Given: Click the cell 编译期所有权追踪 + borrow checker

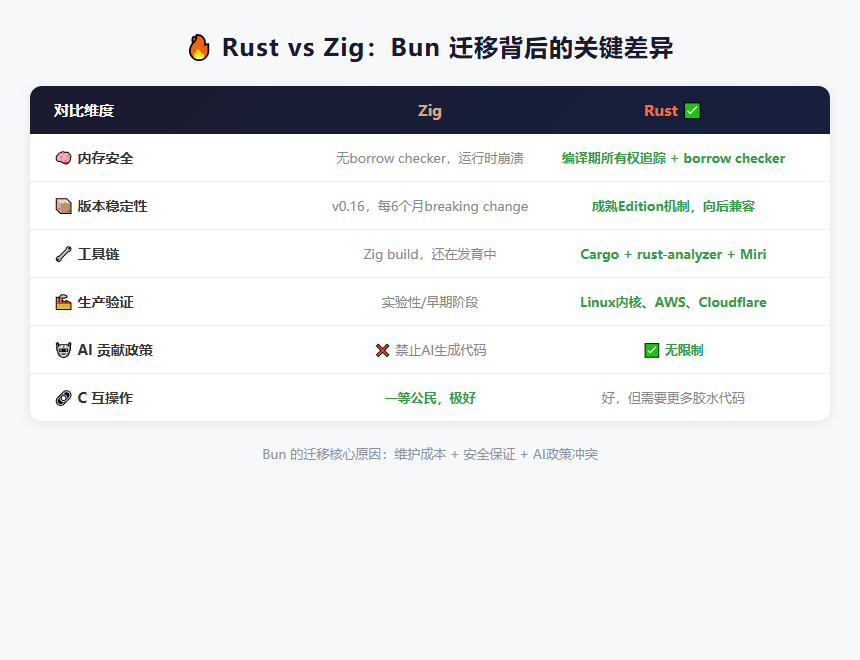Looking at the screenshot, I should coord(673,158).
